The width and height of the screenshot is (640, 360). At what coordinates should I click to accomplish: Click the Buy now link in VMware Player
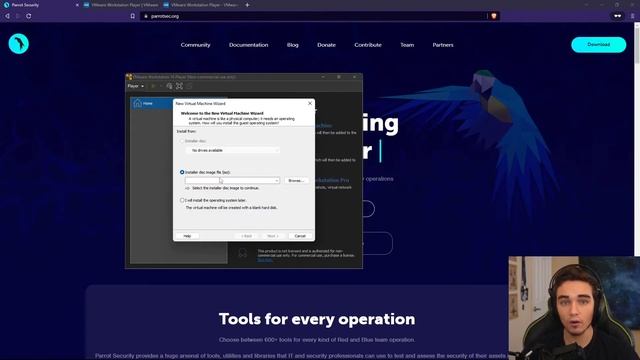tap(264, 260)
